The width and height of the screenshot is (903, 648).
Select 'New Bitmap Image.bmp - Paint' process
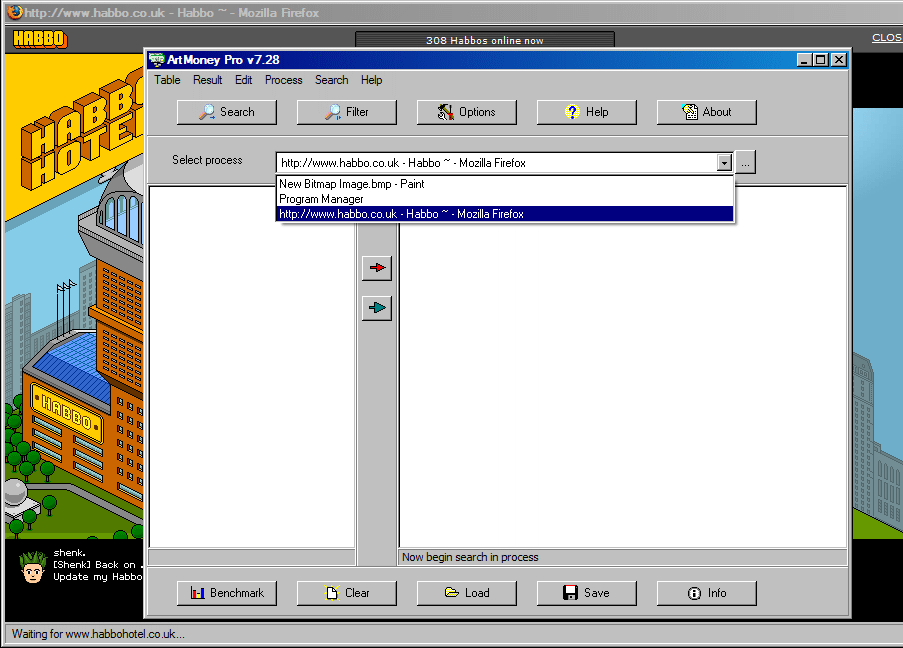(505, 184)
